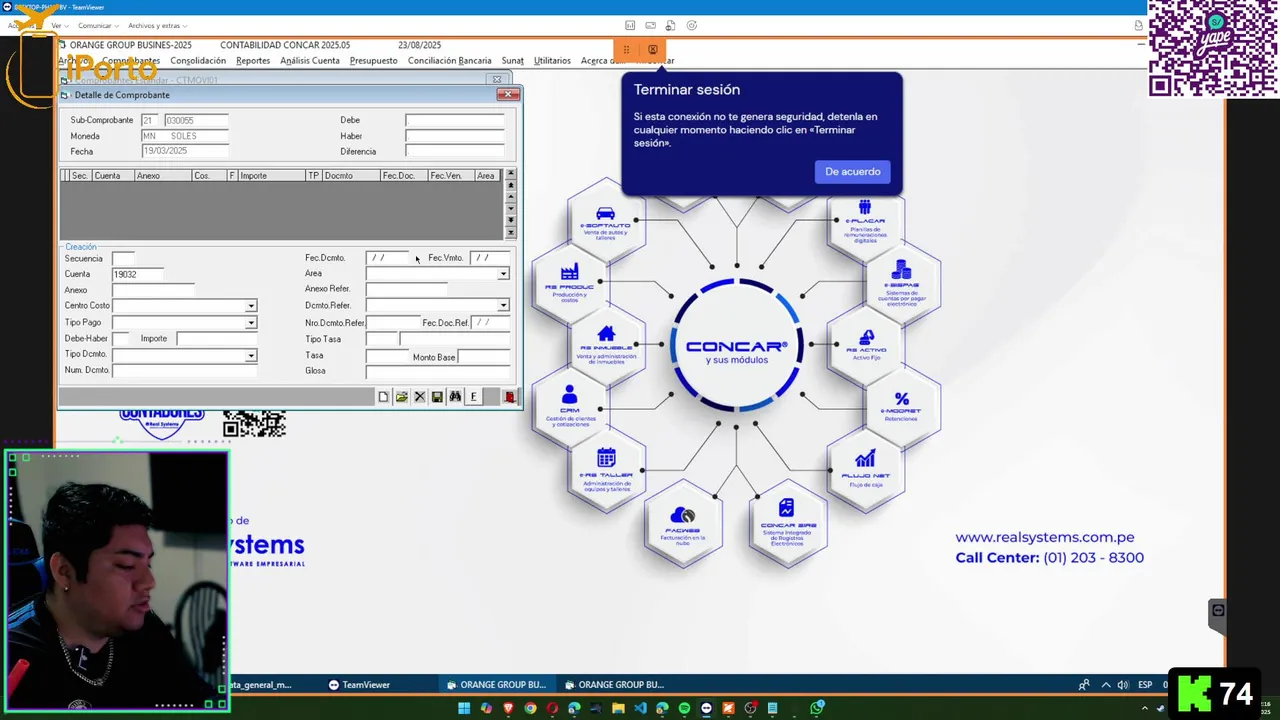Expand the Centro Costo dropdown
This screenshot has height=720, width=1280.
(x=251, y=306)
